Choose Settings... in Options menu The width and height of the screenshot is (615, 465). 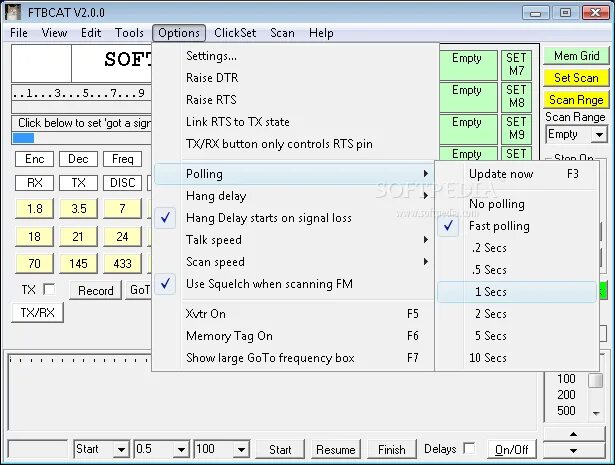pyautogui.click(x=295, y=56)
